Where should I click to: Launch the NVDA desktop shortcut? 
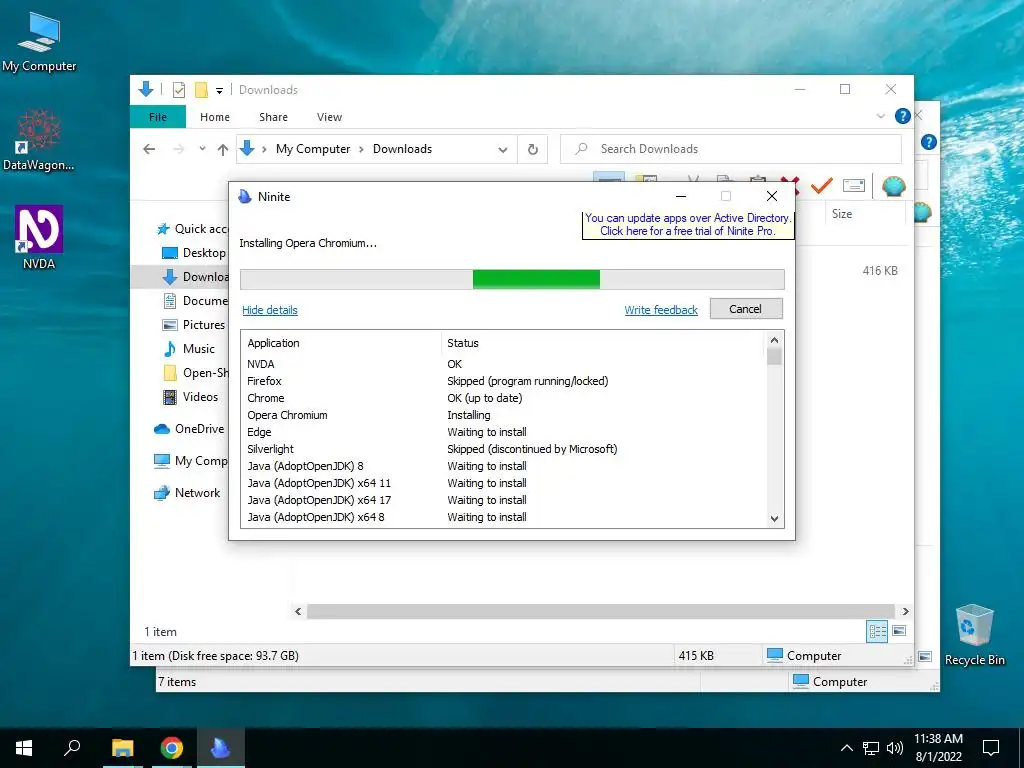(39, 238)
